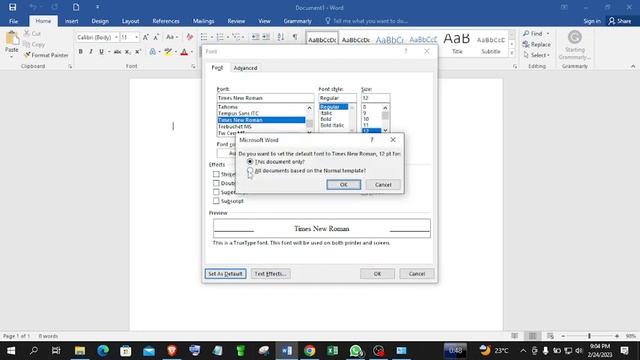
Task: Open File Explorer from the taskbar
Action: [x=80, y=351]
